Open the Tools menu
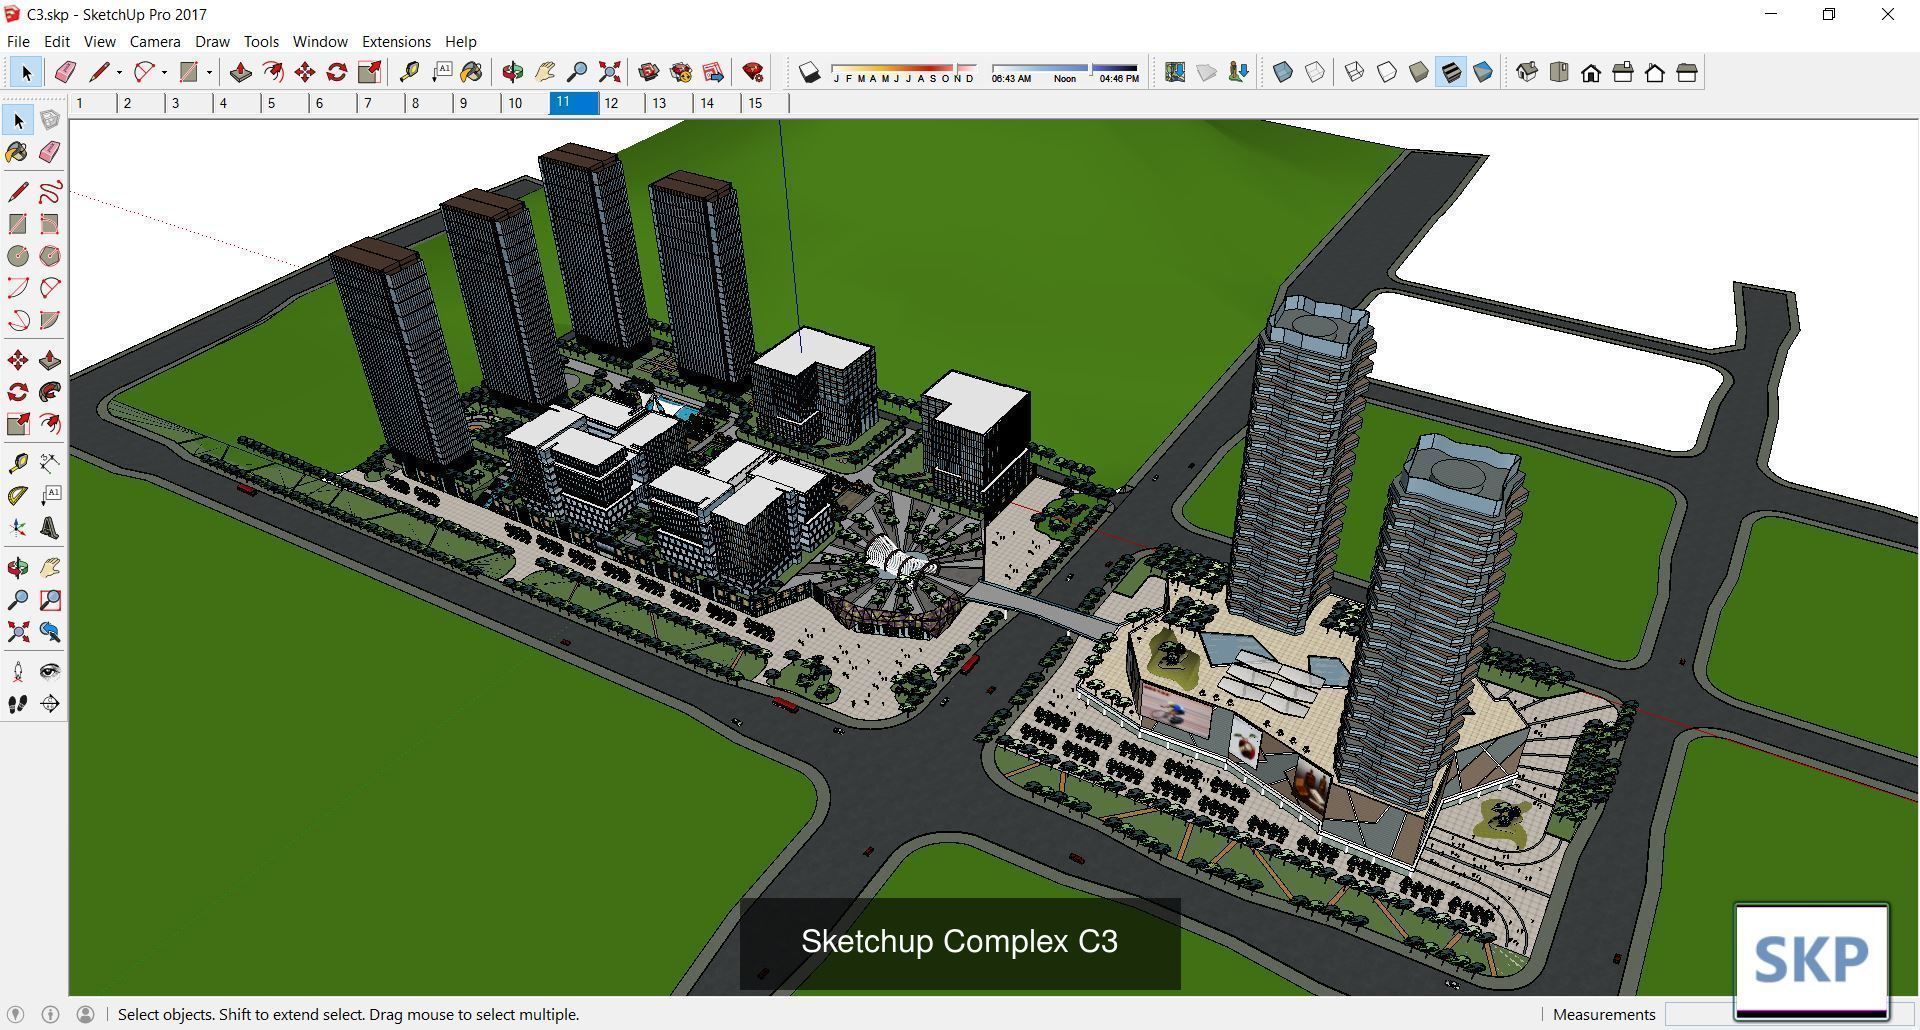The image size is (1920, 1030). (261, 41)
